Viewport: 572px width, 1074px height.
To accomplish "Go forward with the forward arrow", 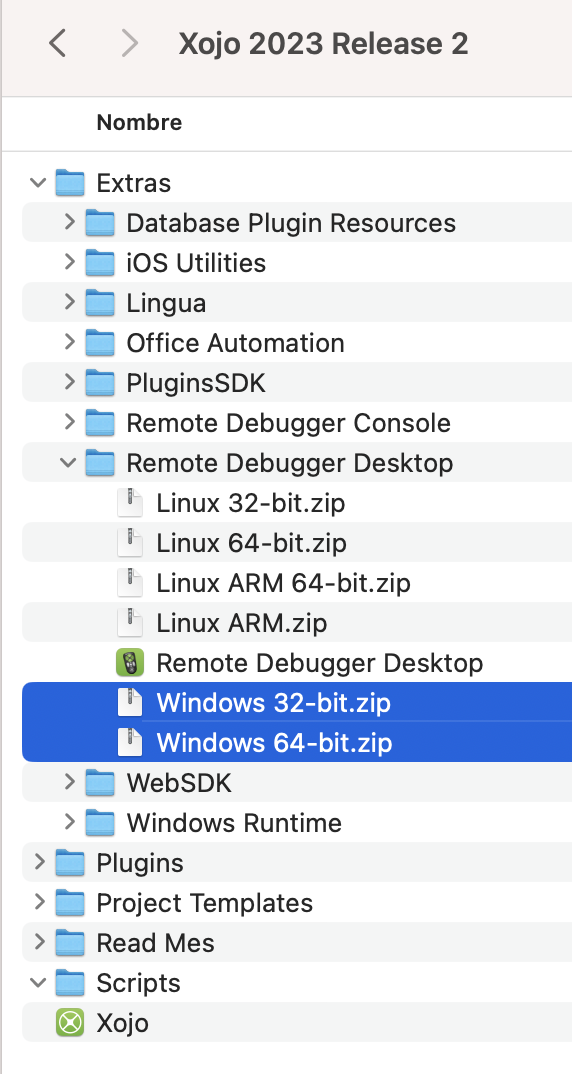I will 129,44.
